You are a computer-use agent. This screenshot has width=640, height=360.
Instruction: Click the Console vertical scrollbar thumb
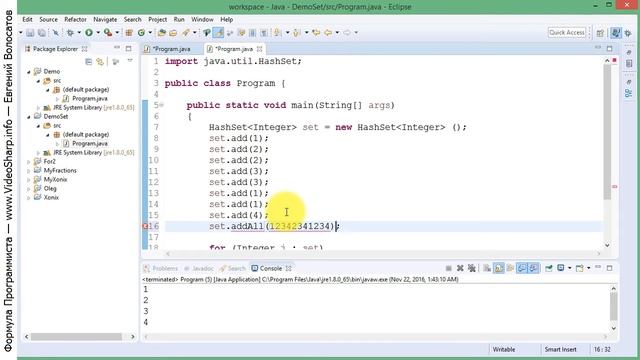[613, 307]
